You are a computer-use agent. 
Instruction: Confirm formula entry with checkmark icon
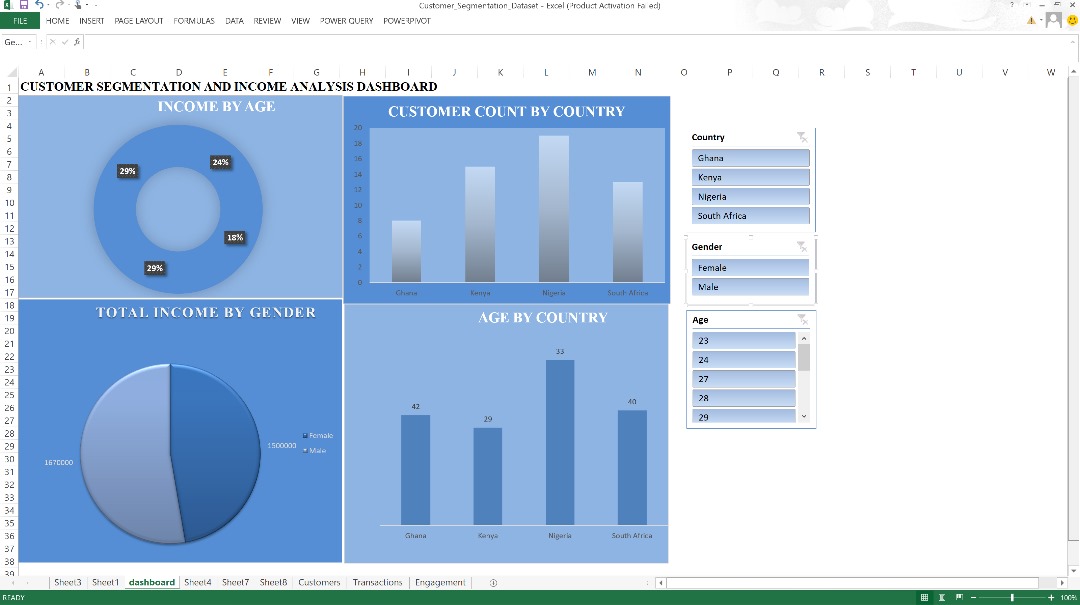tap(65, 42)
